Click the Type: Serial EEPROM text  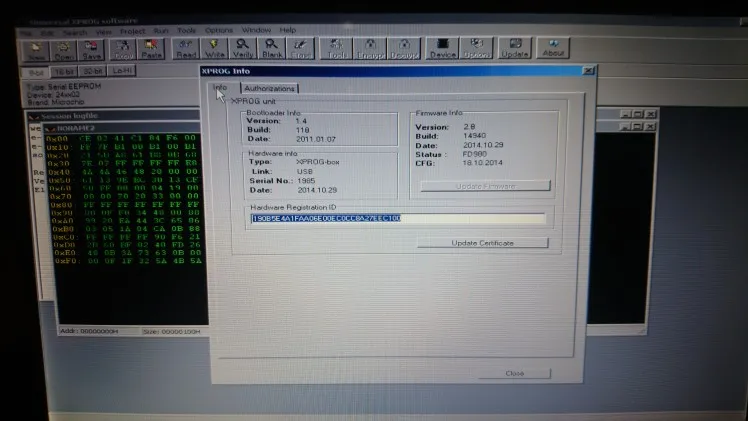[x=64, y=87]
